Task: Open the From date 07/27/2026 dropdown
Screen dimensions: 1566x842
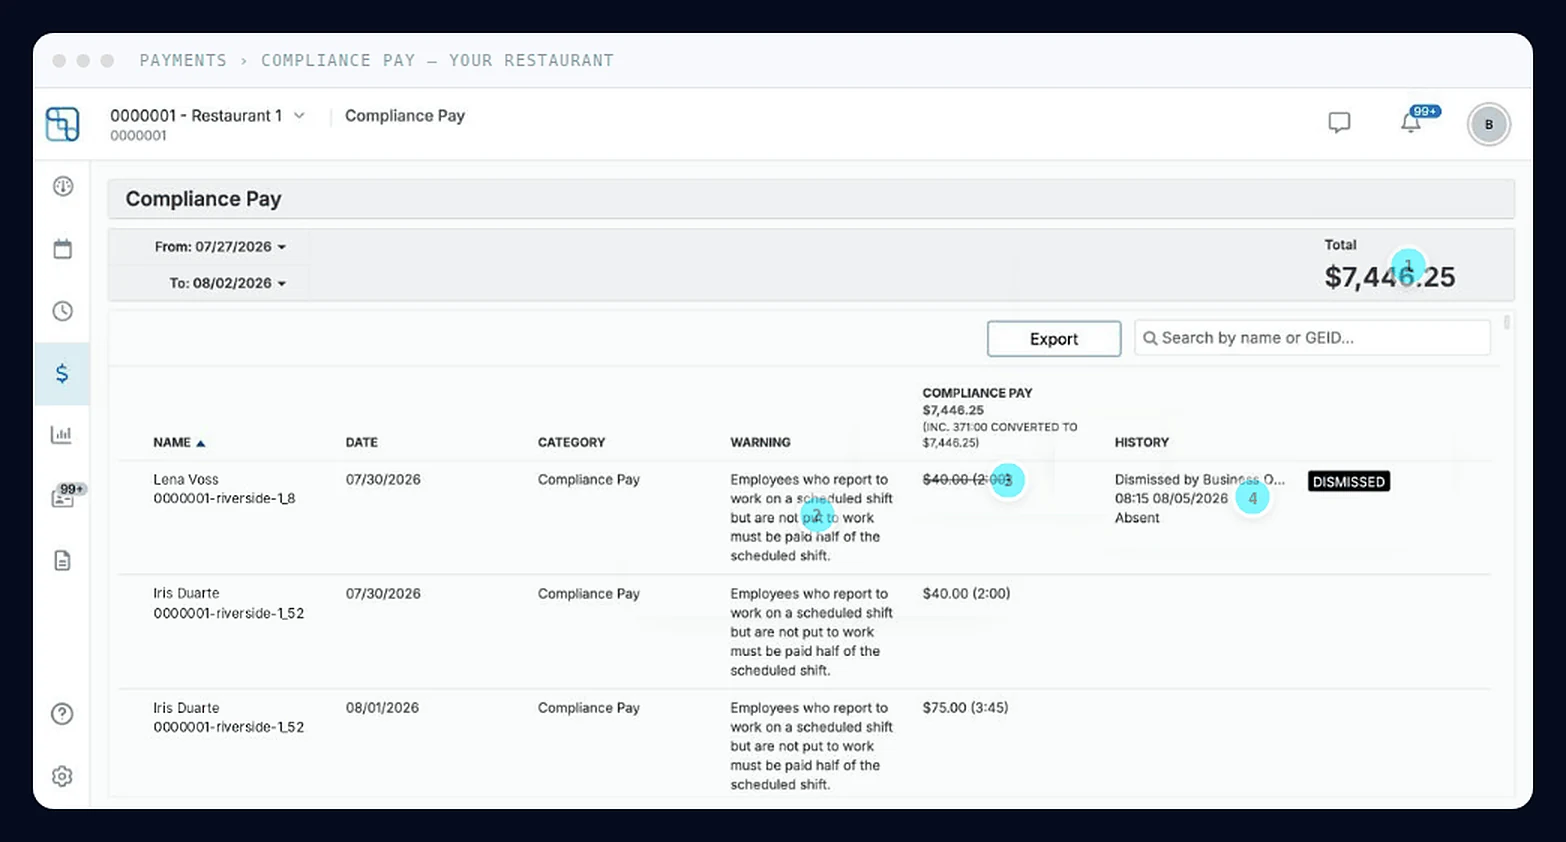Action: 220,246
